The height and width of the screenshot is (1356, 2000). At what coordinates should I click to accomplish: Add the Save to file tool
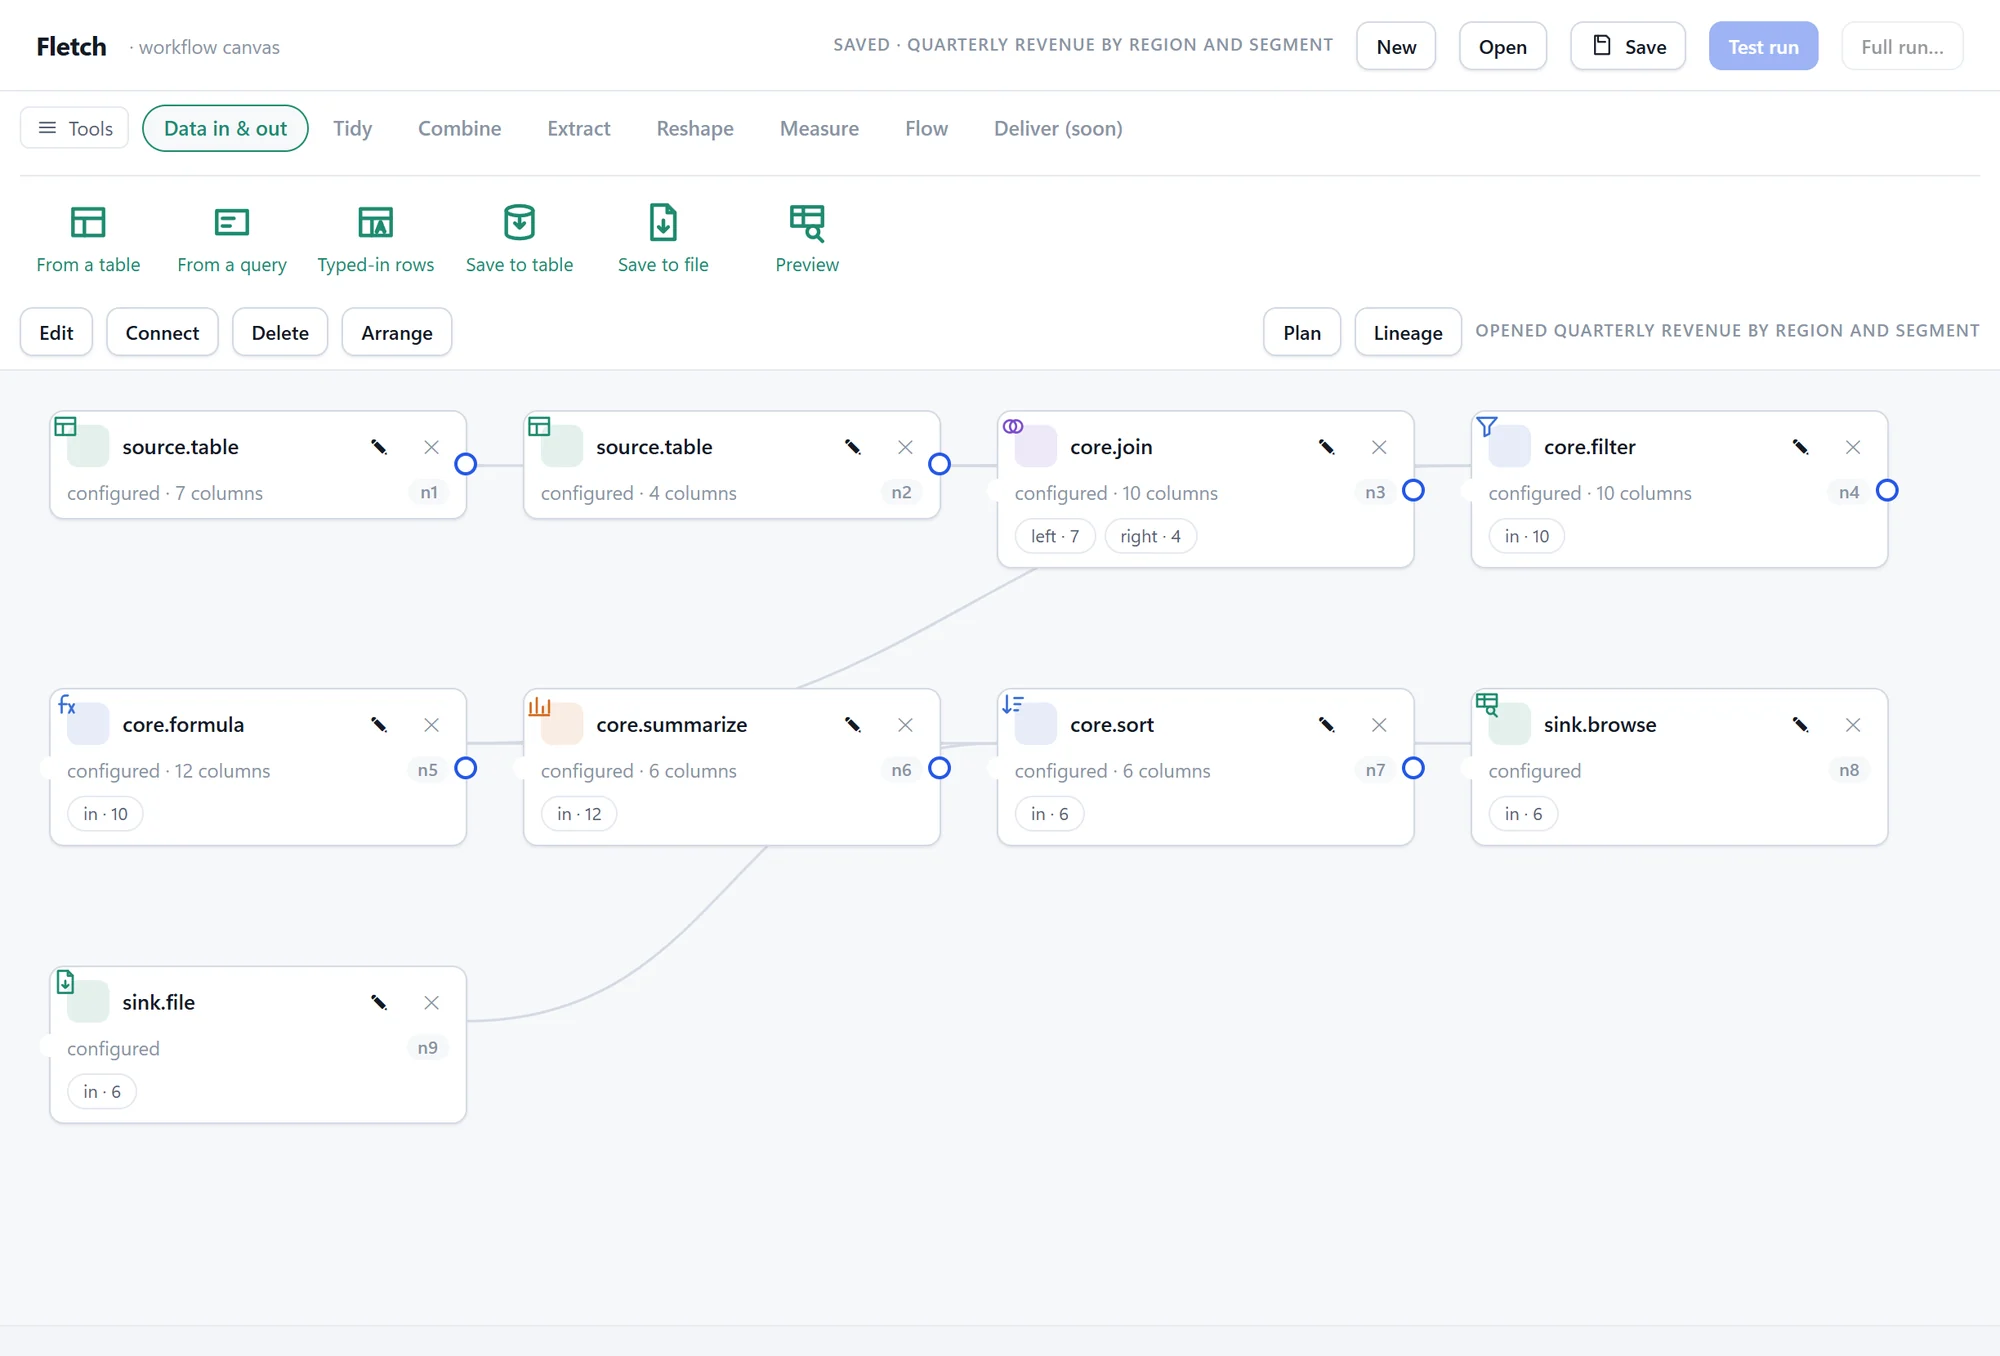point(663,239)
